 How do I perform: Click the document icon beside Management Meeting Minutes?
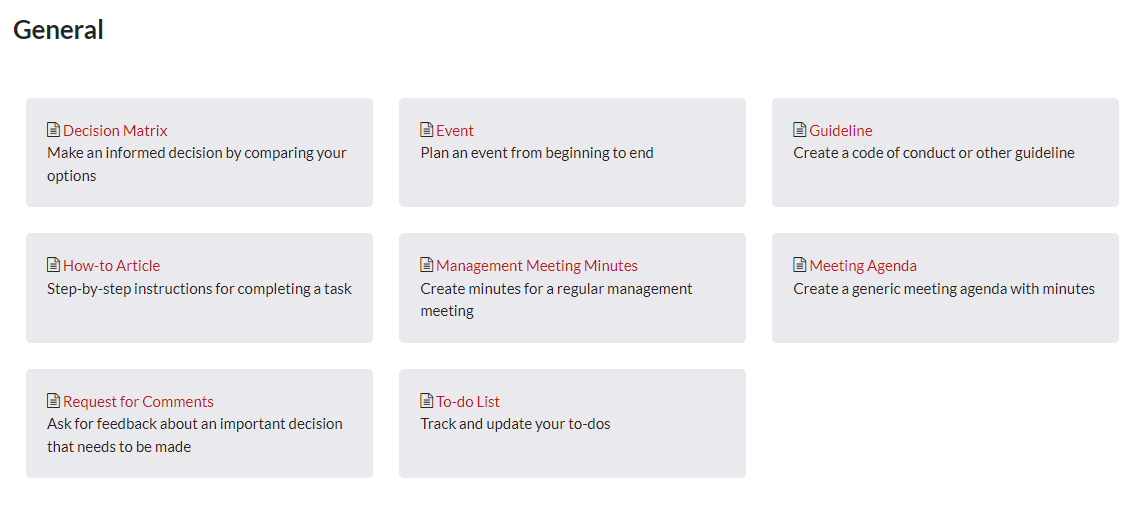427,265
